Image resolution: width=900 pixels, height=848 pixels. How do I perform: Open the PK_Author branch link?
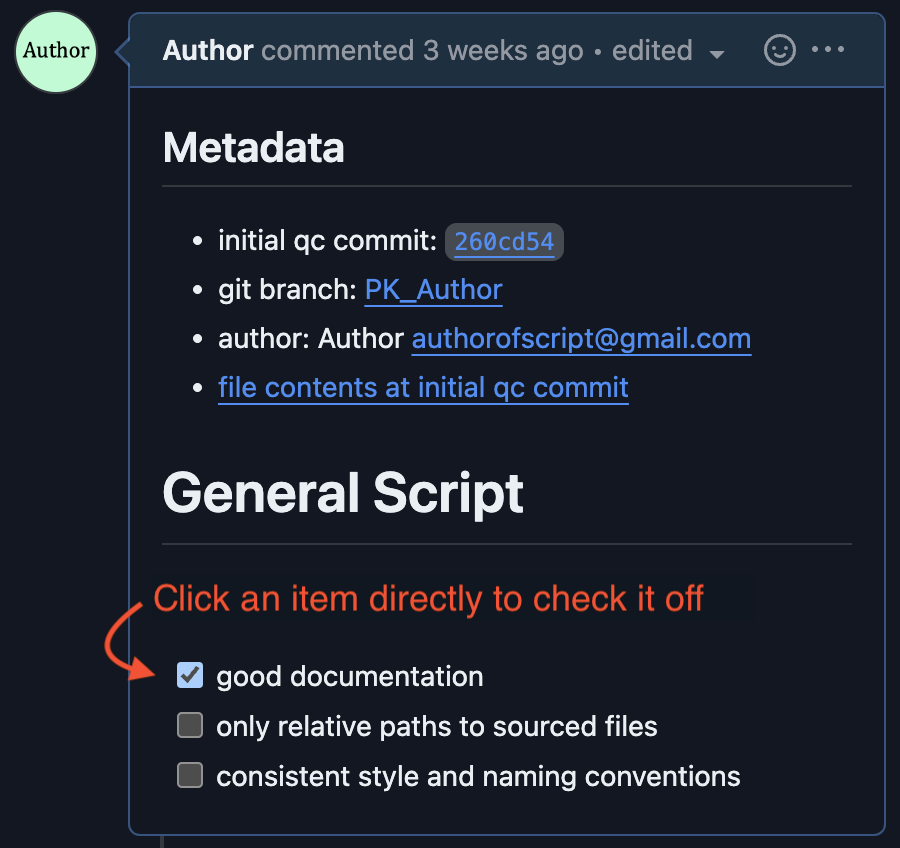pos(433,290)
